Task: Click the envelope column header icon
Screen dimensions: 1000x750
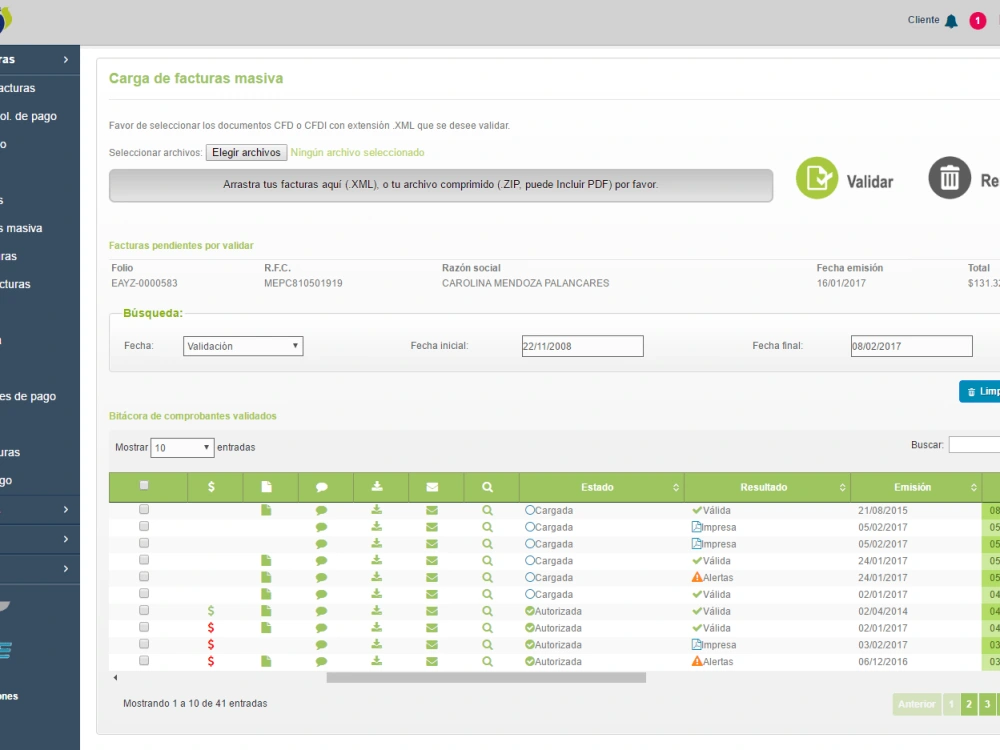Action: click(x=432, y=487)
